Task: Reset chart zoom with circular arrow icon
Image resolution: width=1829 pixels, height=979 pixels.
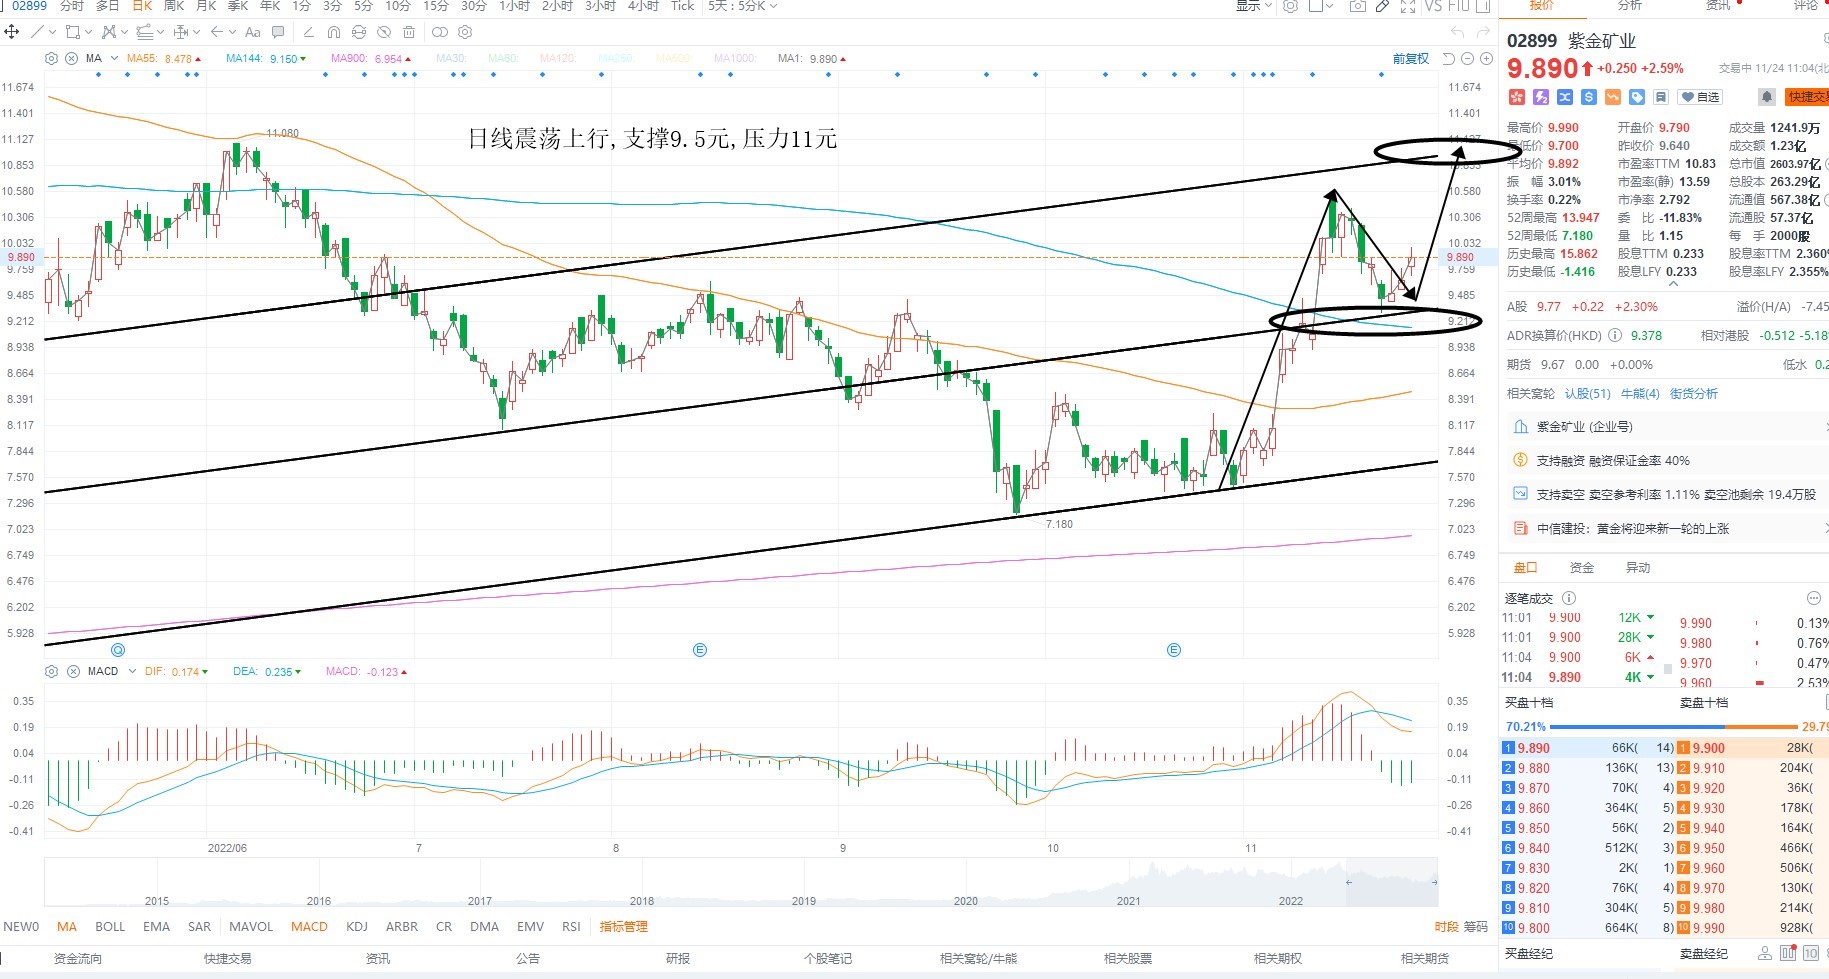Action: tap(1448, 59)
